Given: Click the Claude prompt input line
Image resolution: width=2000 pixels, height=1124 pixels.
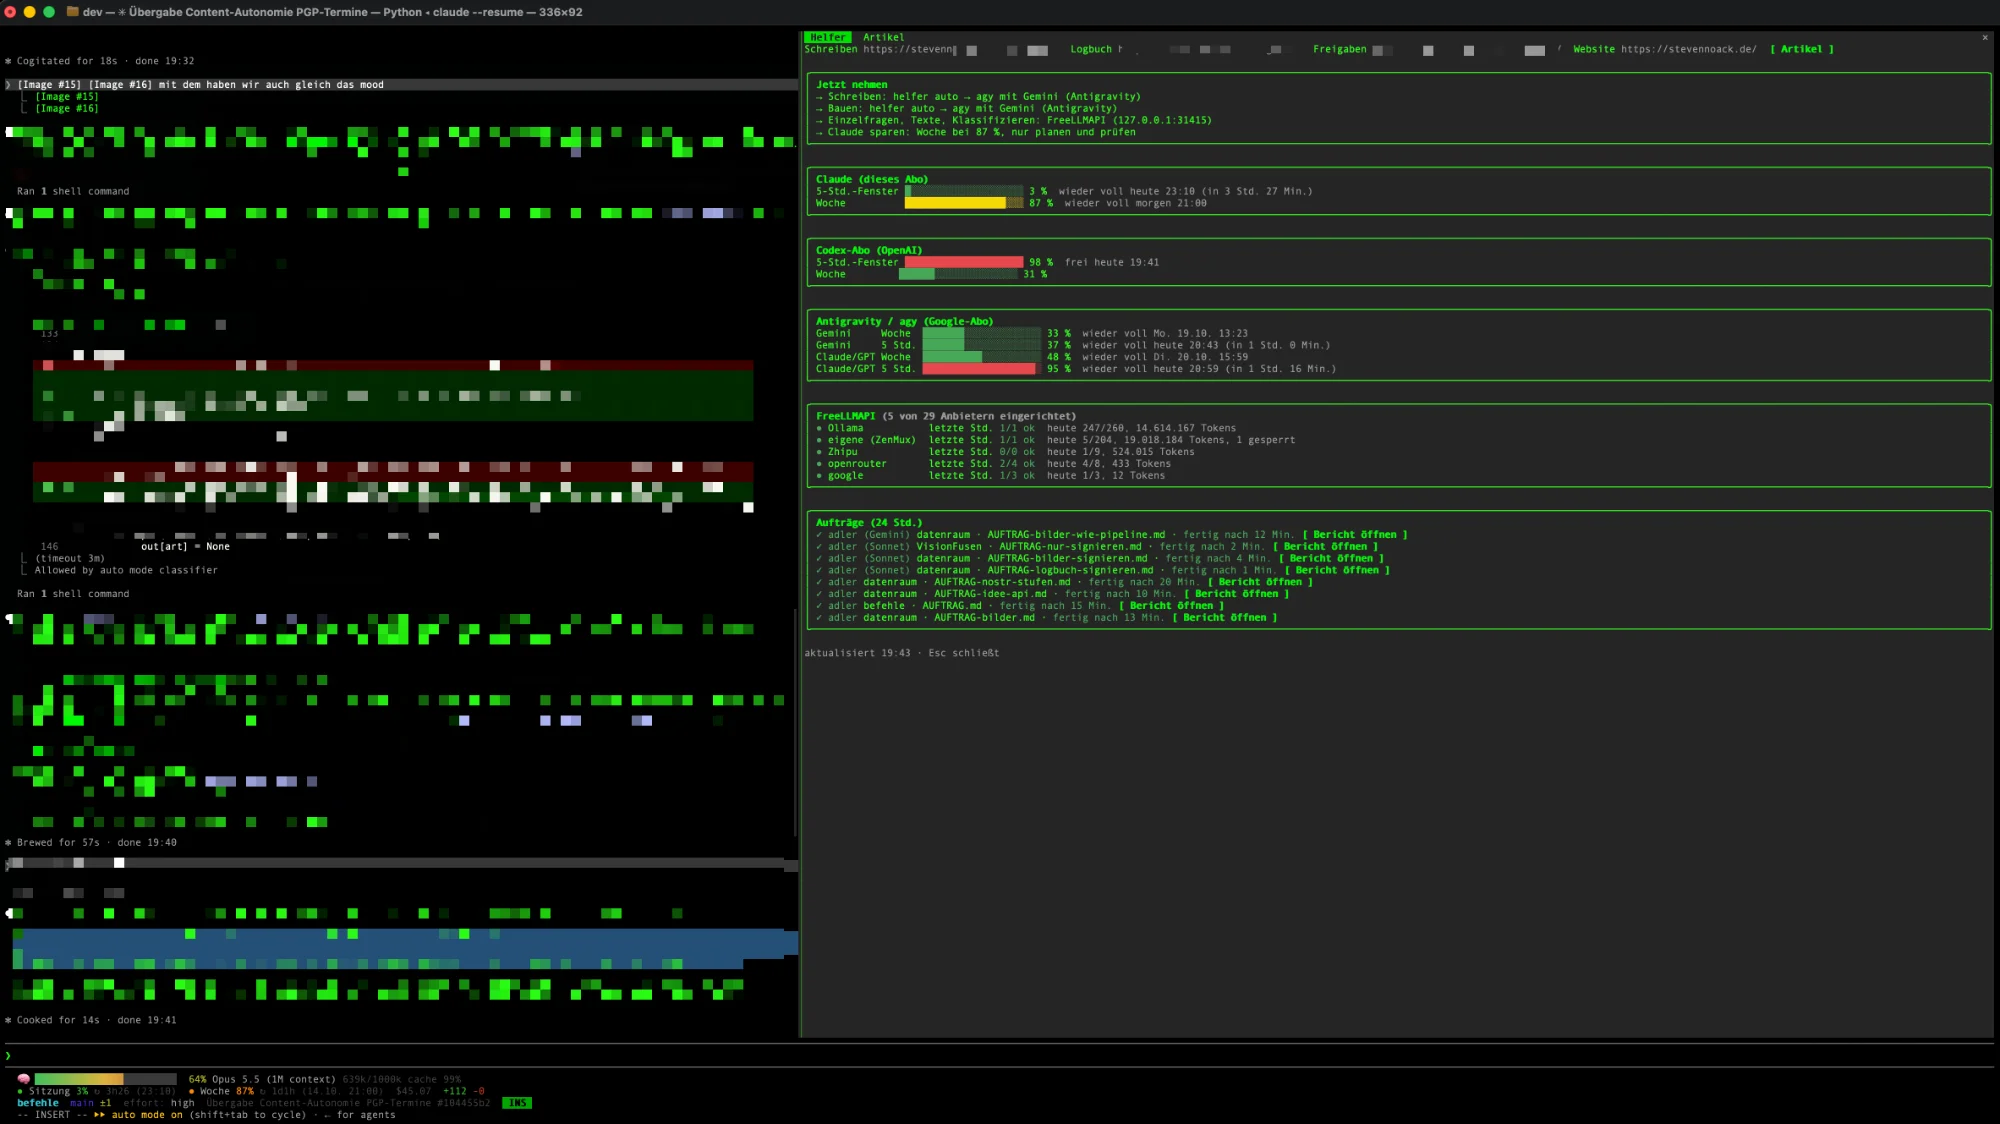Looking at the screenshot, I should point(1000,1056).
